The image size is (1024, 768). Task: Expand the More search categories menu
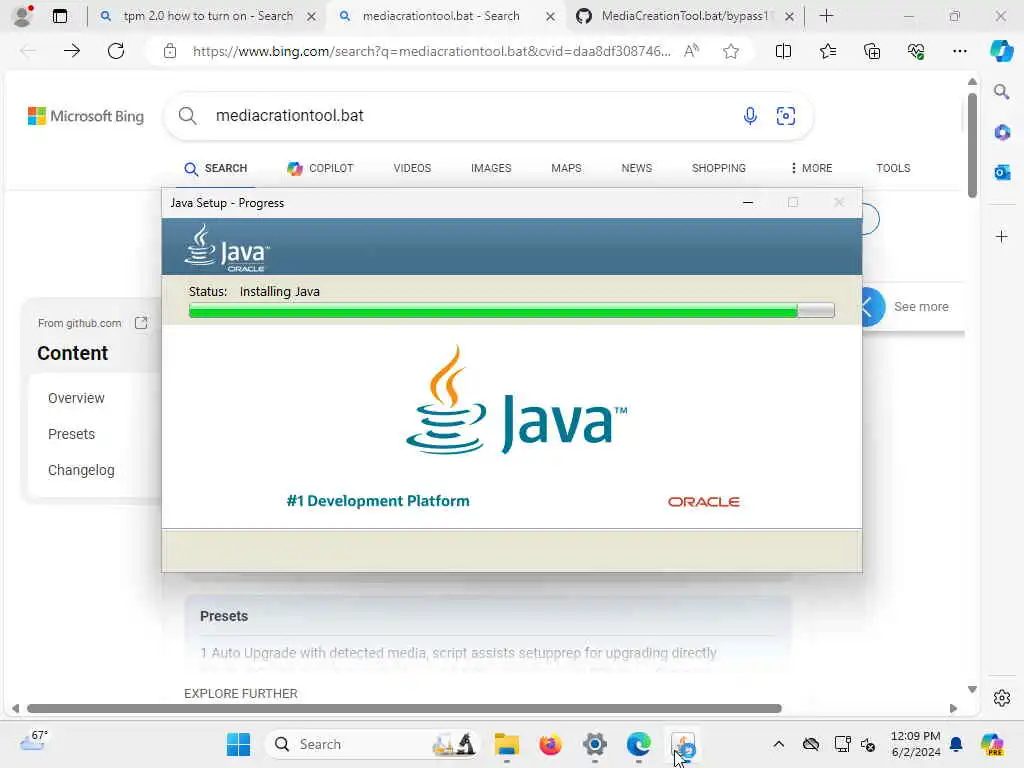click(x=811, y=168)
